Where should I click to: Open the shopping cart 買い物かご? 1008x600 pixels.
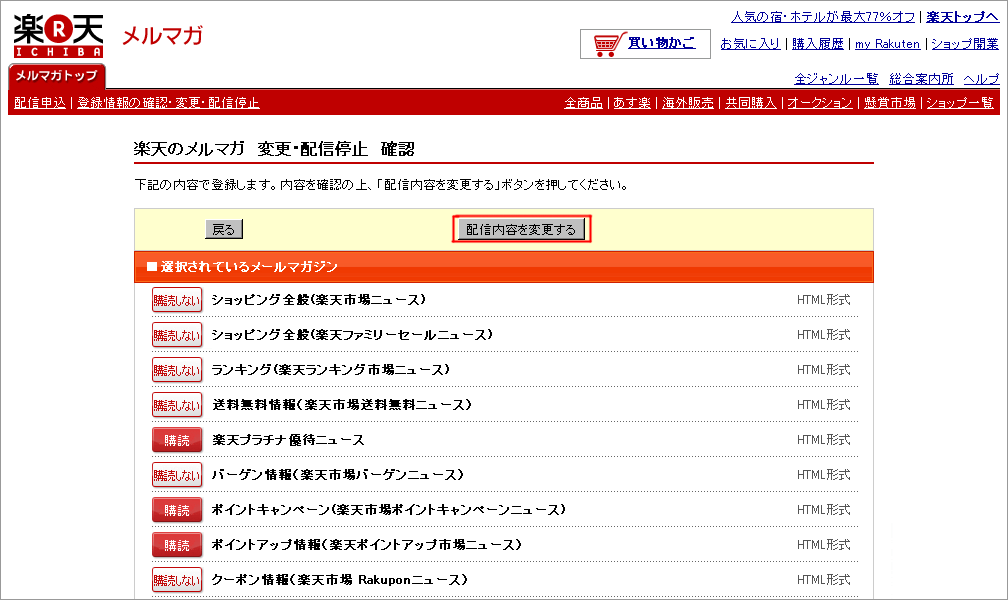pos(645,44)
